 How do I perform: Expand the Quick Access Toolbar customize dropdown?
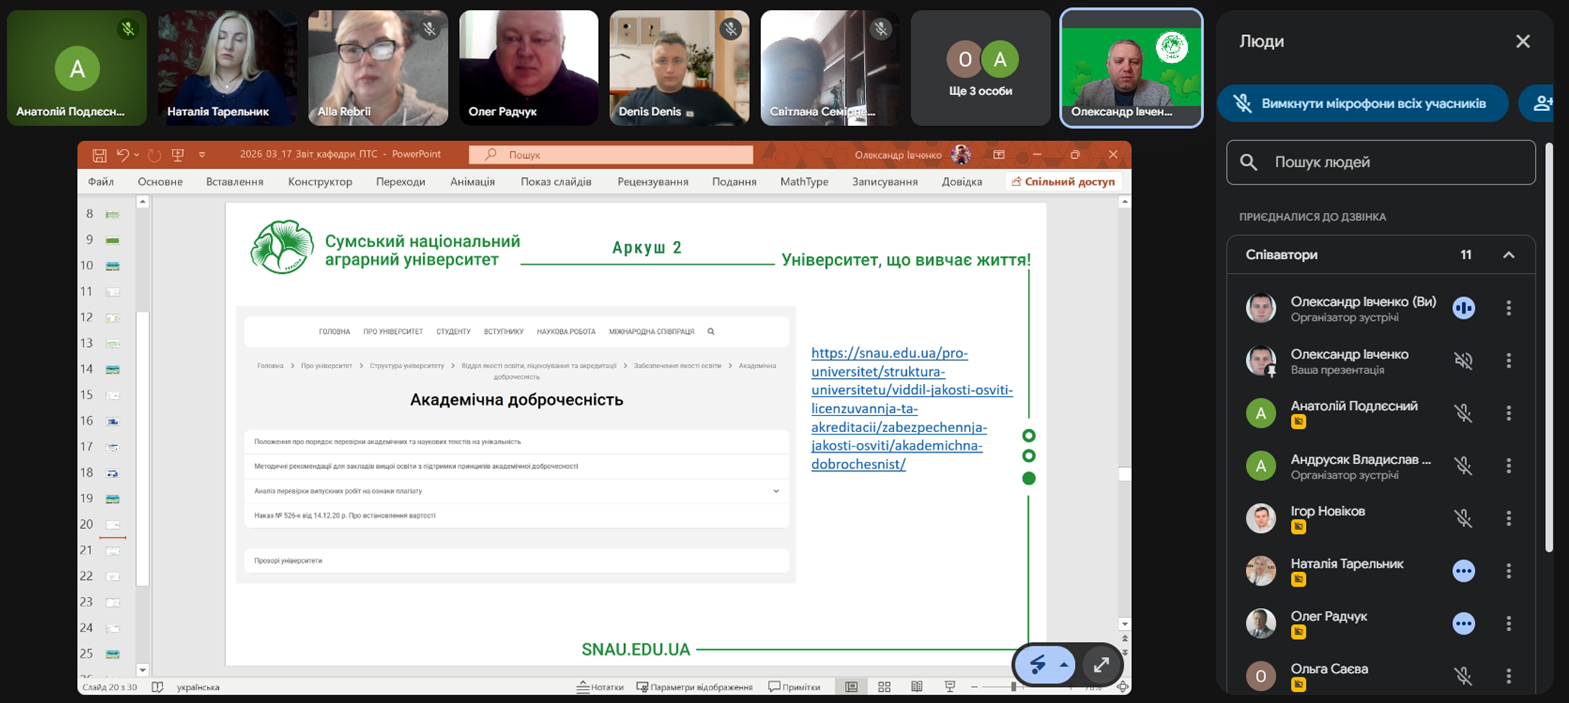point(202,155)
